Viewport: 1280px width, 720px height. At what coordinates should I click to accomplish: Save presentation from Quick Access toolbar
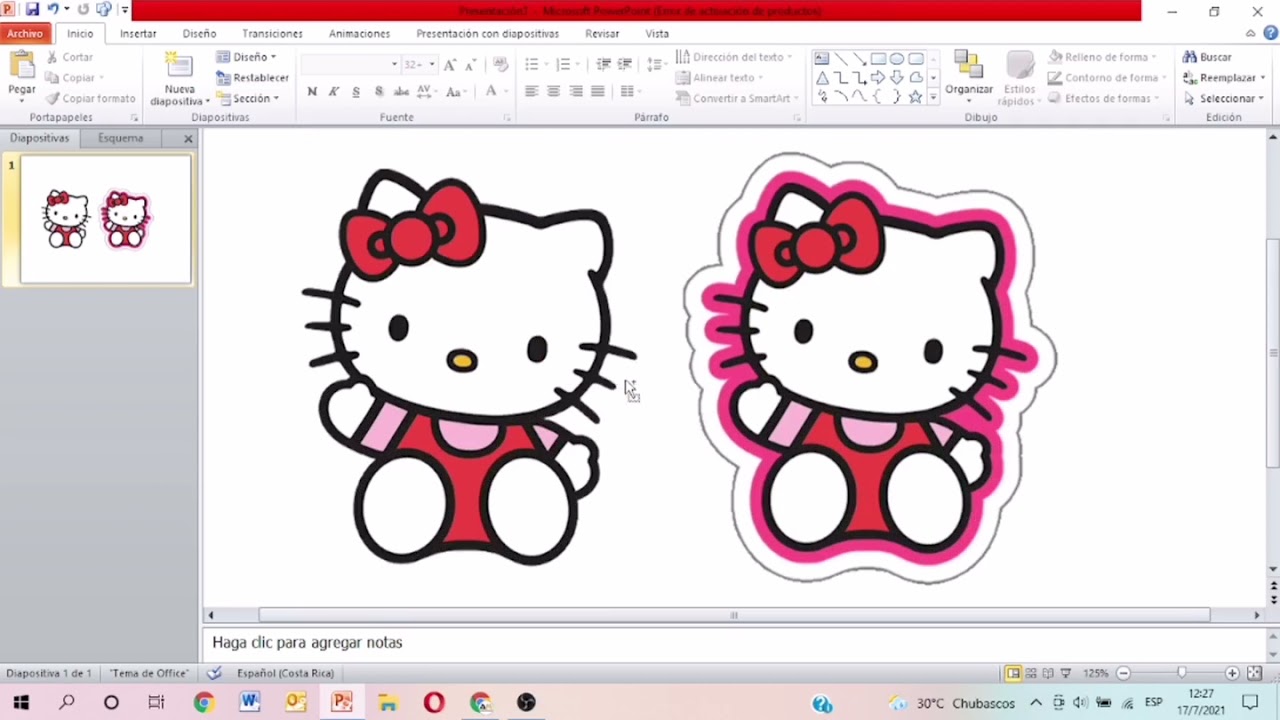32,10
